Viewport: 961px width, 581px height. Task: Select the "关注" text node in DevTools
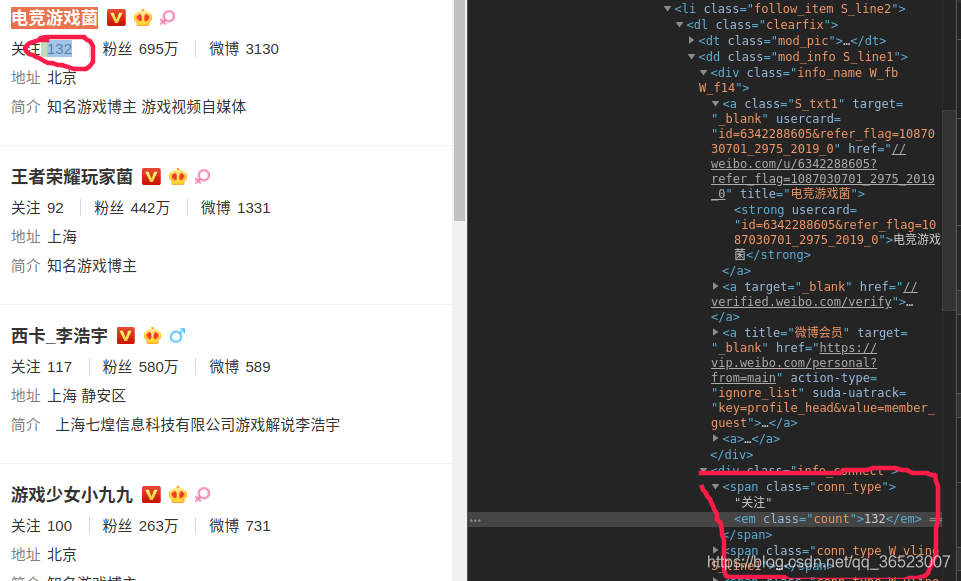click(753, 503)
